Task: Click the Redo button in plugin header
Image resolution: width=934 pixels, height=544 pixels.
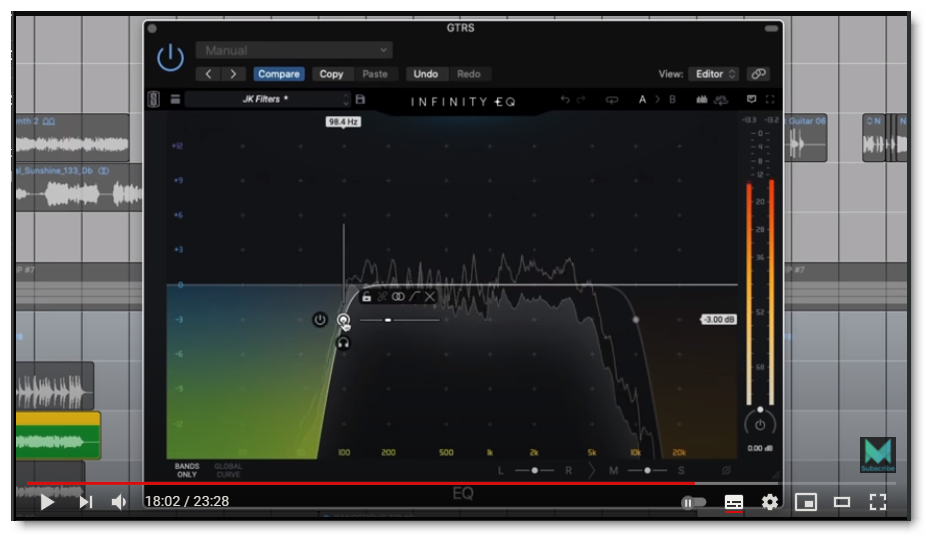Action: tap(469, 74)
